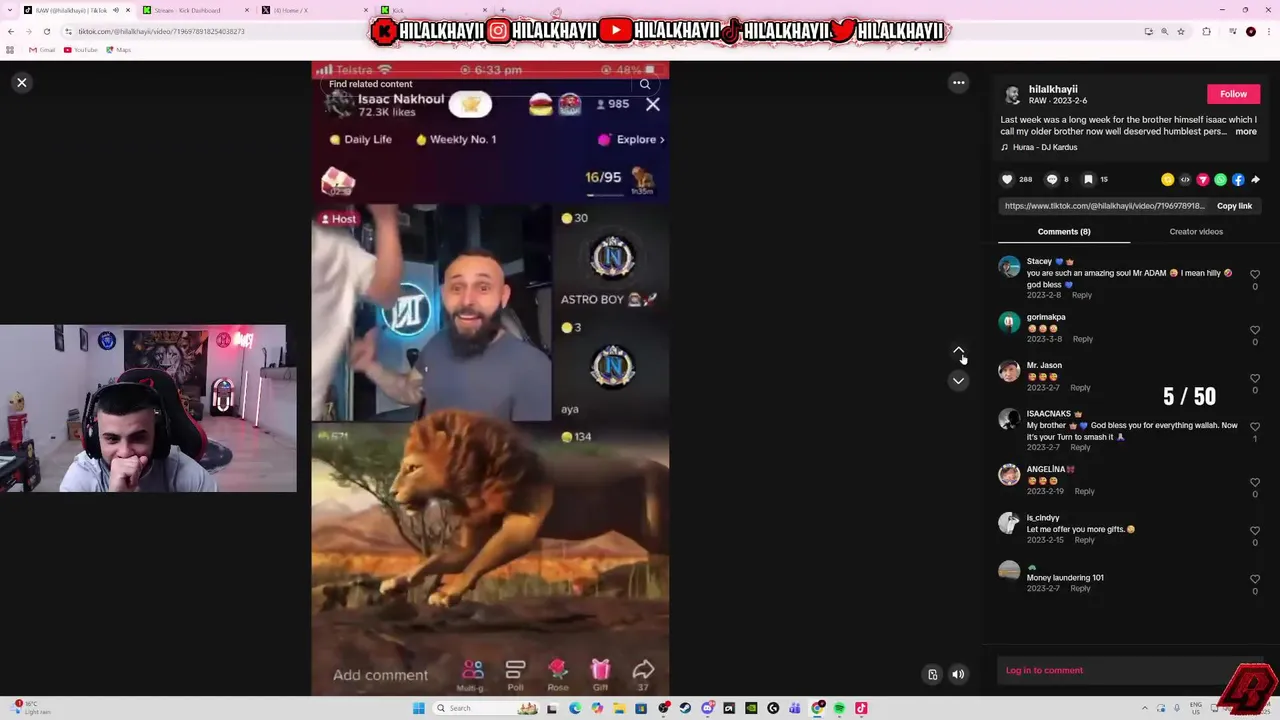
Task: Like the 'Money laundering 101' comment
Action: pos(1255,579)
